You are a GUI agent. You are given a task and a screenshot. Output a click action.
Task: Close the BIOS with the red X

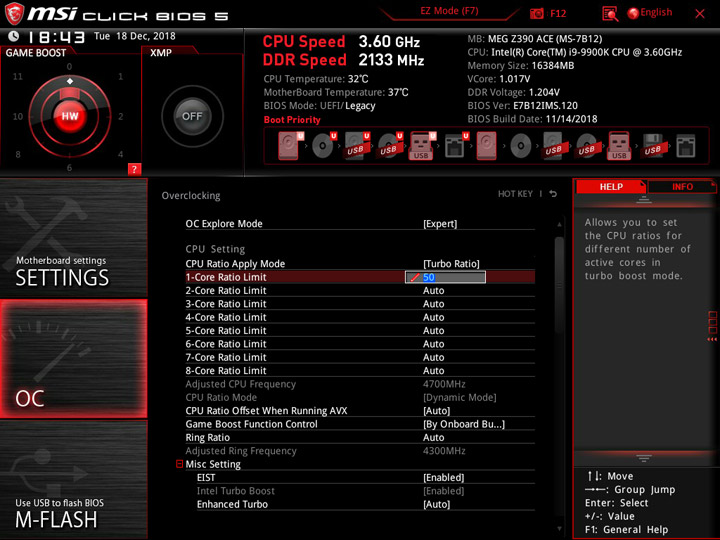click(x=700, y=14)
